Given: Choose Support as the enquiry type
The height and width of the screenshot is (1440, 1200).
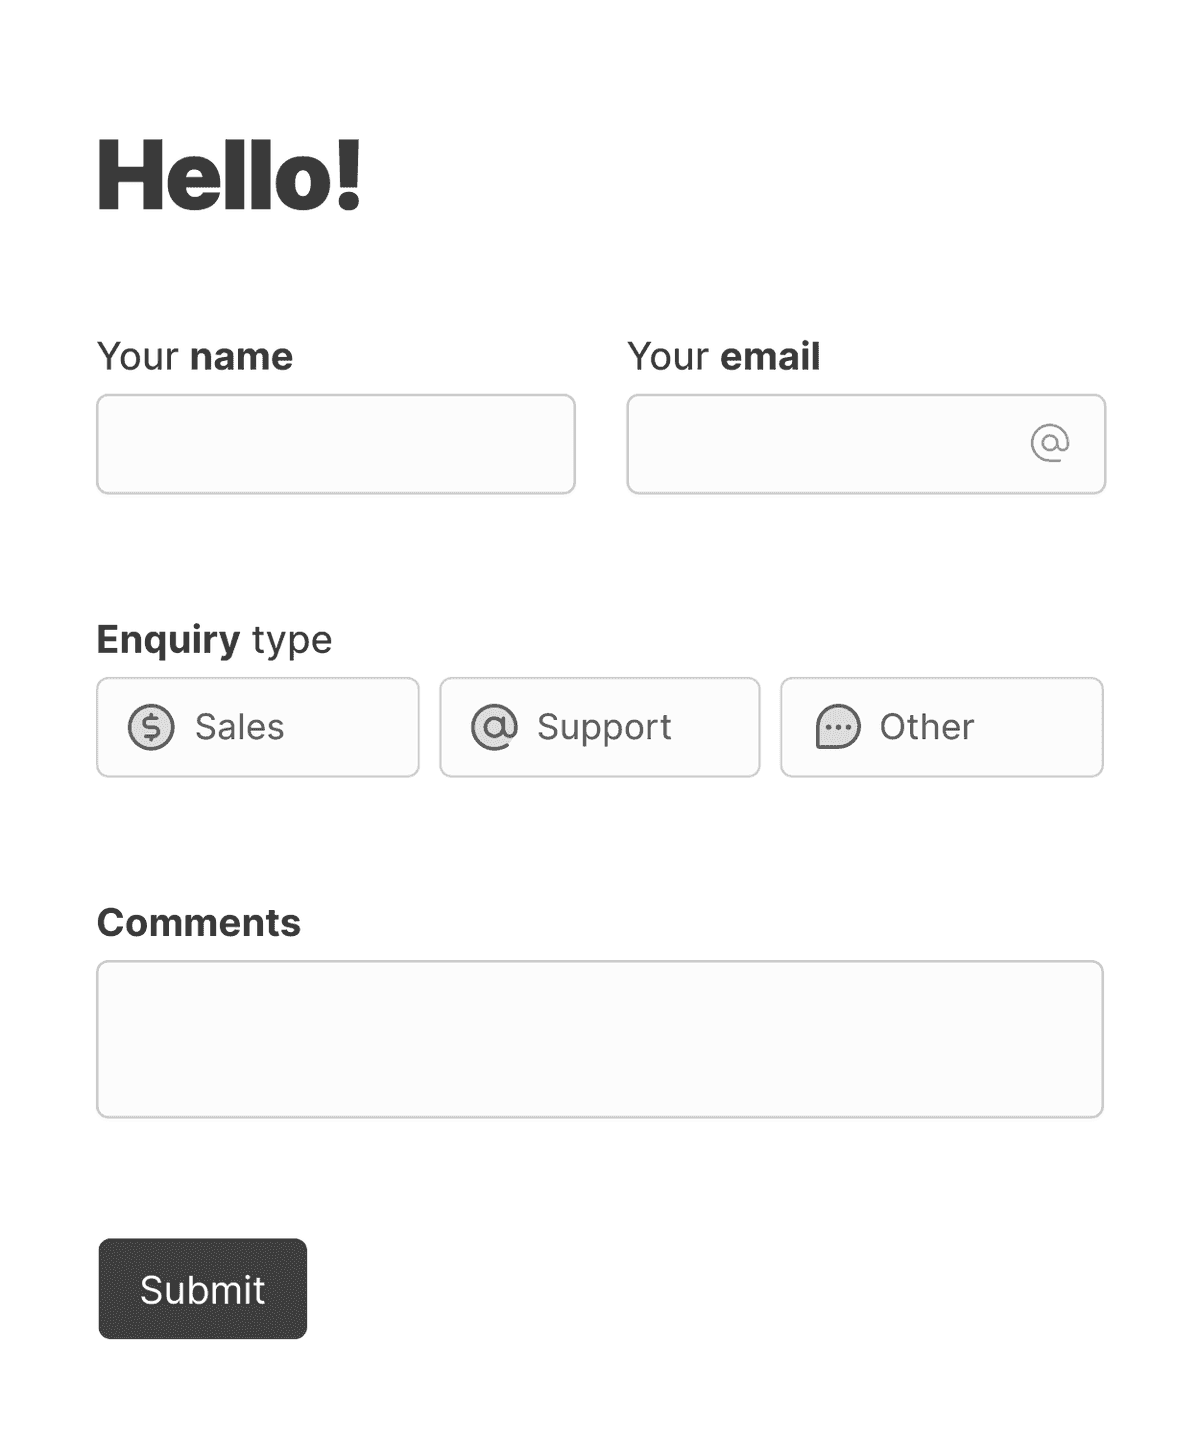Looking at the screenshot, I should tap(598, 727).
